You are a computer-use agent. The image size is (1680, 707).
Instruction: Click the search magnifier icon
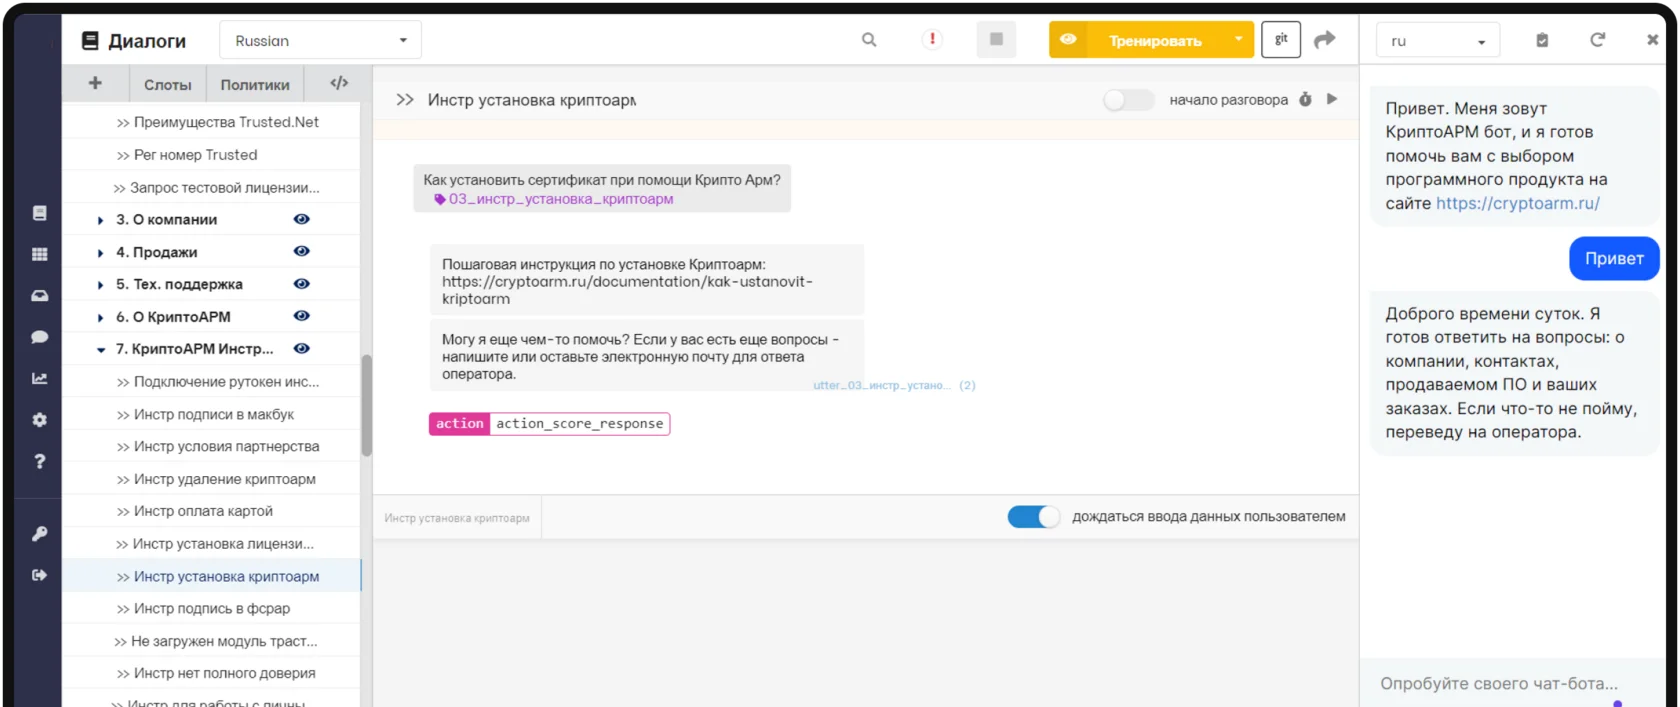click(869, 40)
